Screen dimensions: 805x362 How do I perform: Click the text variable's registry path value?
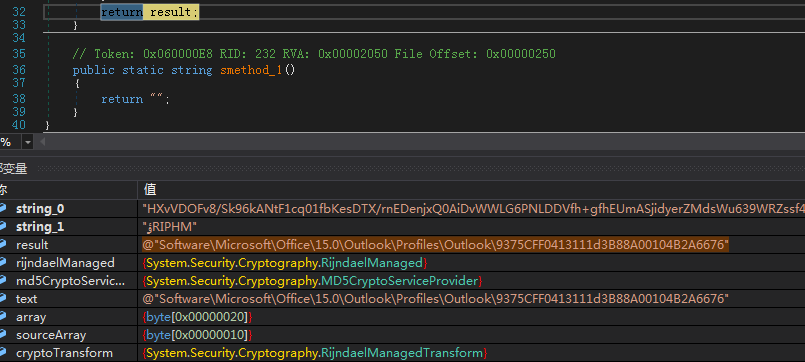(x=435, y=299)
